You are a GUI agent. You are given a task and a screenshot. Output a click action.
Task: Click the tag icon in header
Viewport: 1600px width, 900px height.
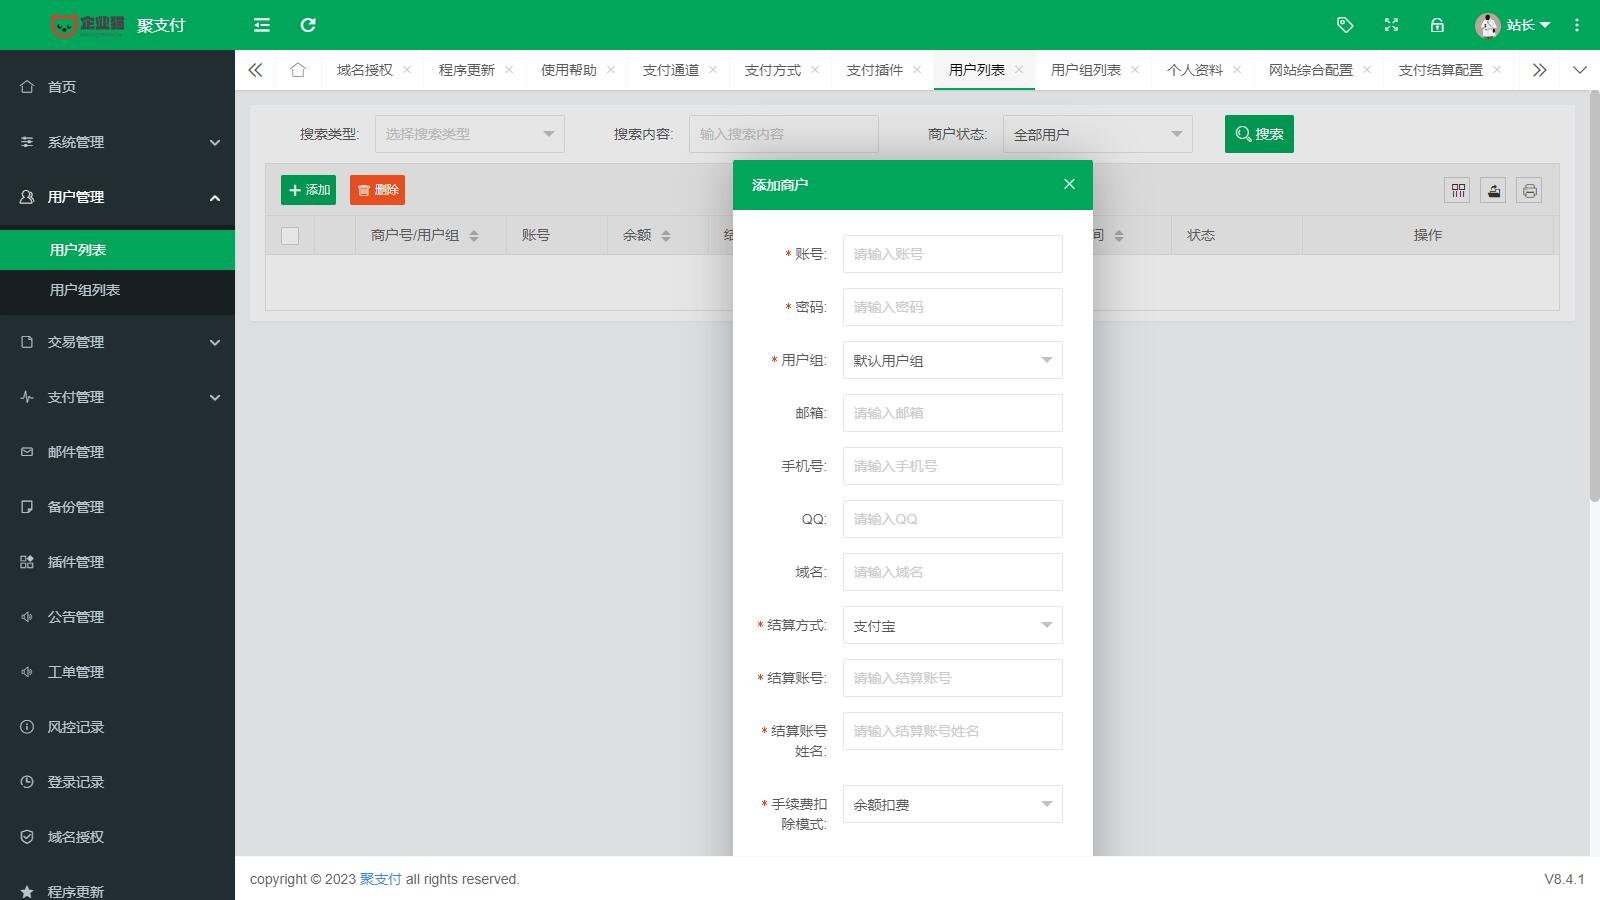point(1345,25)
